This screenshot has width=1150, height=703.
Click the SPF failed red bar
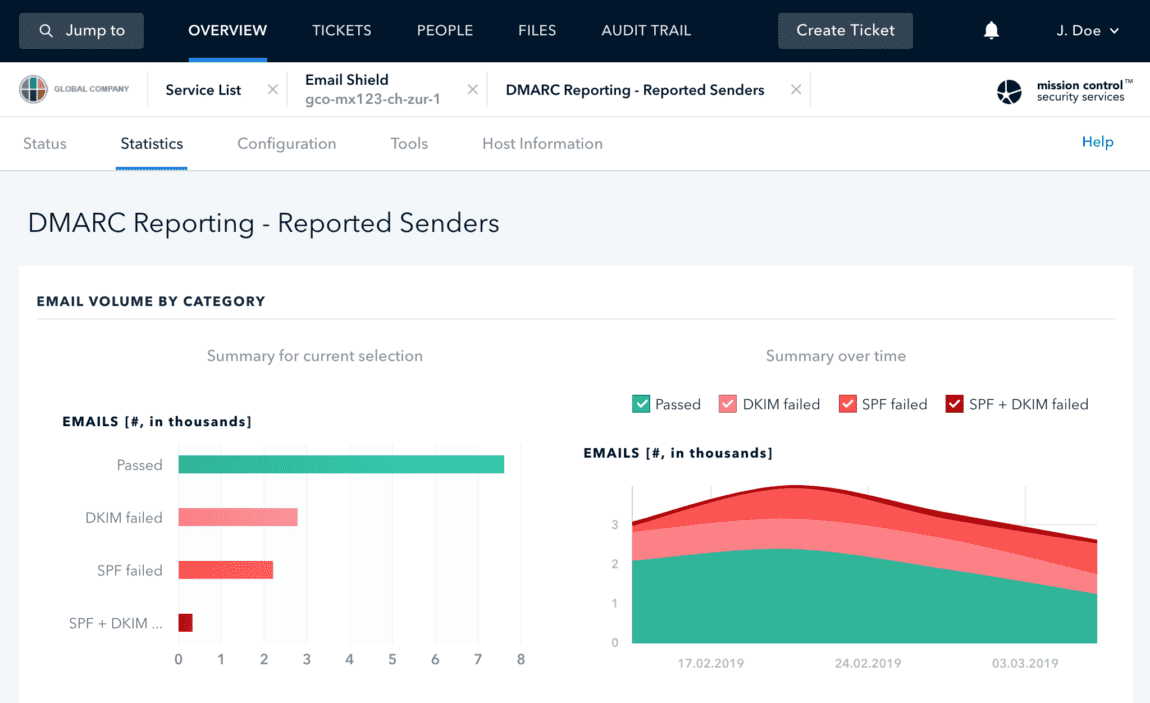tap(225, 569)
